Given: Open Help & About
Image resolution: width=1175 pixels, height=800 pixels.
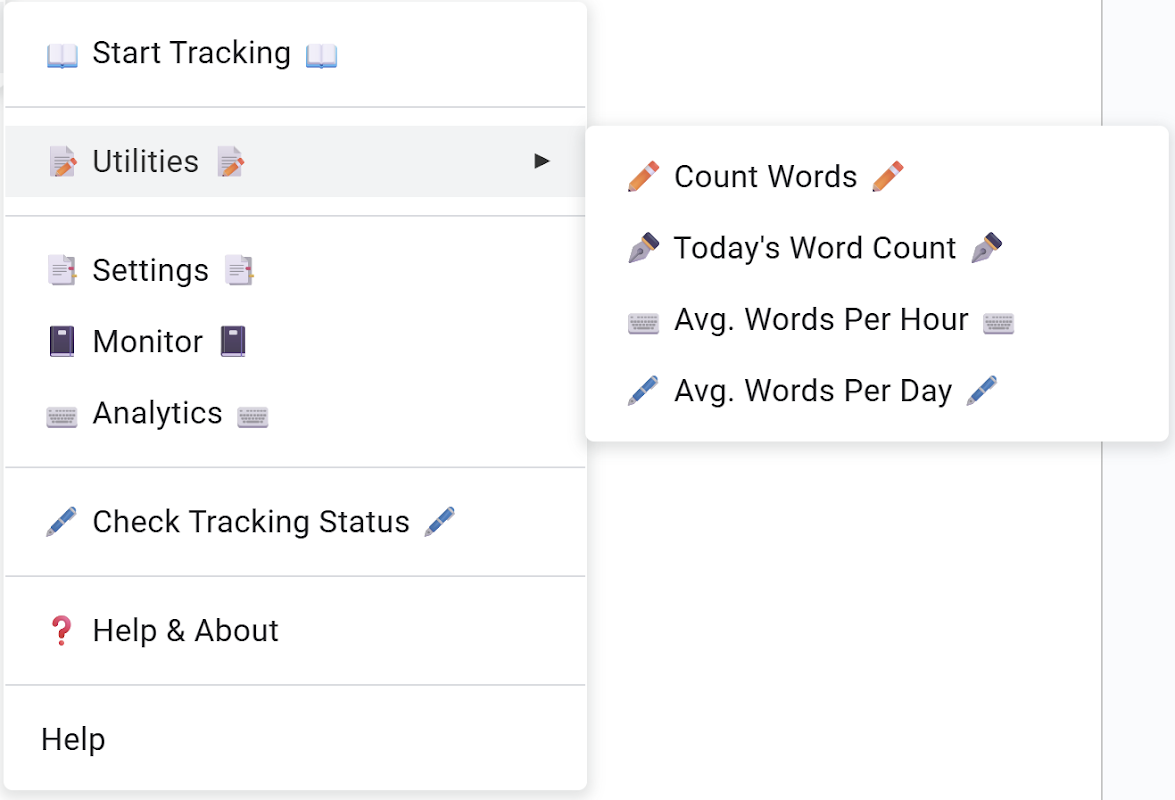Looking at the screenshot, I should tap(186, 631).
